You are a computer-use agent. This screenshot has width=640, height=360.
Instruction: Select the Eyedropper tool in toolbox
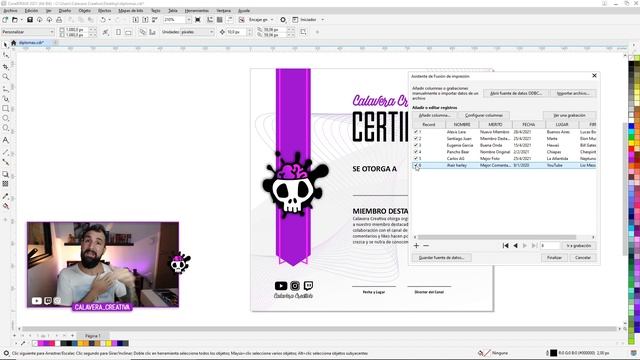coord(5,196)
